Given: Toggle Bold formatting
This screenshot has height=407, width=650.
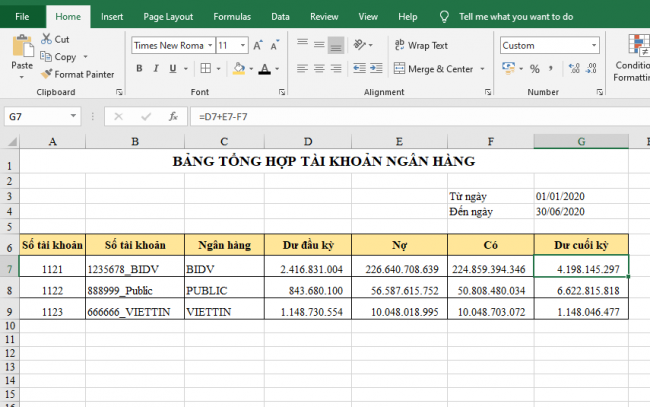Looking at the screenshot, I should tap(139, 69).
